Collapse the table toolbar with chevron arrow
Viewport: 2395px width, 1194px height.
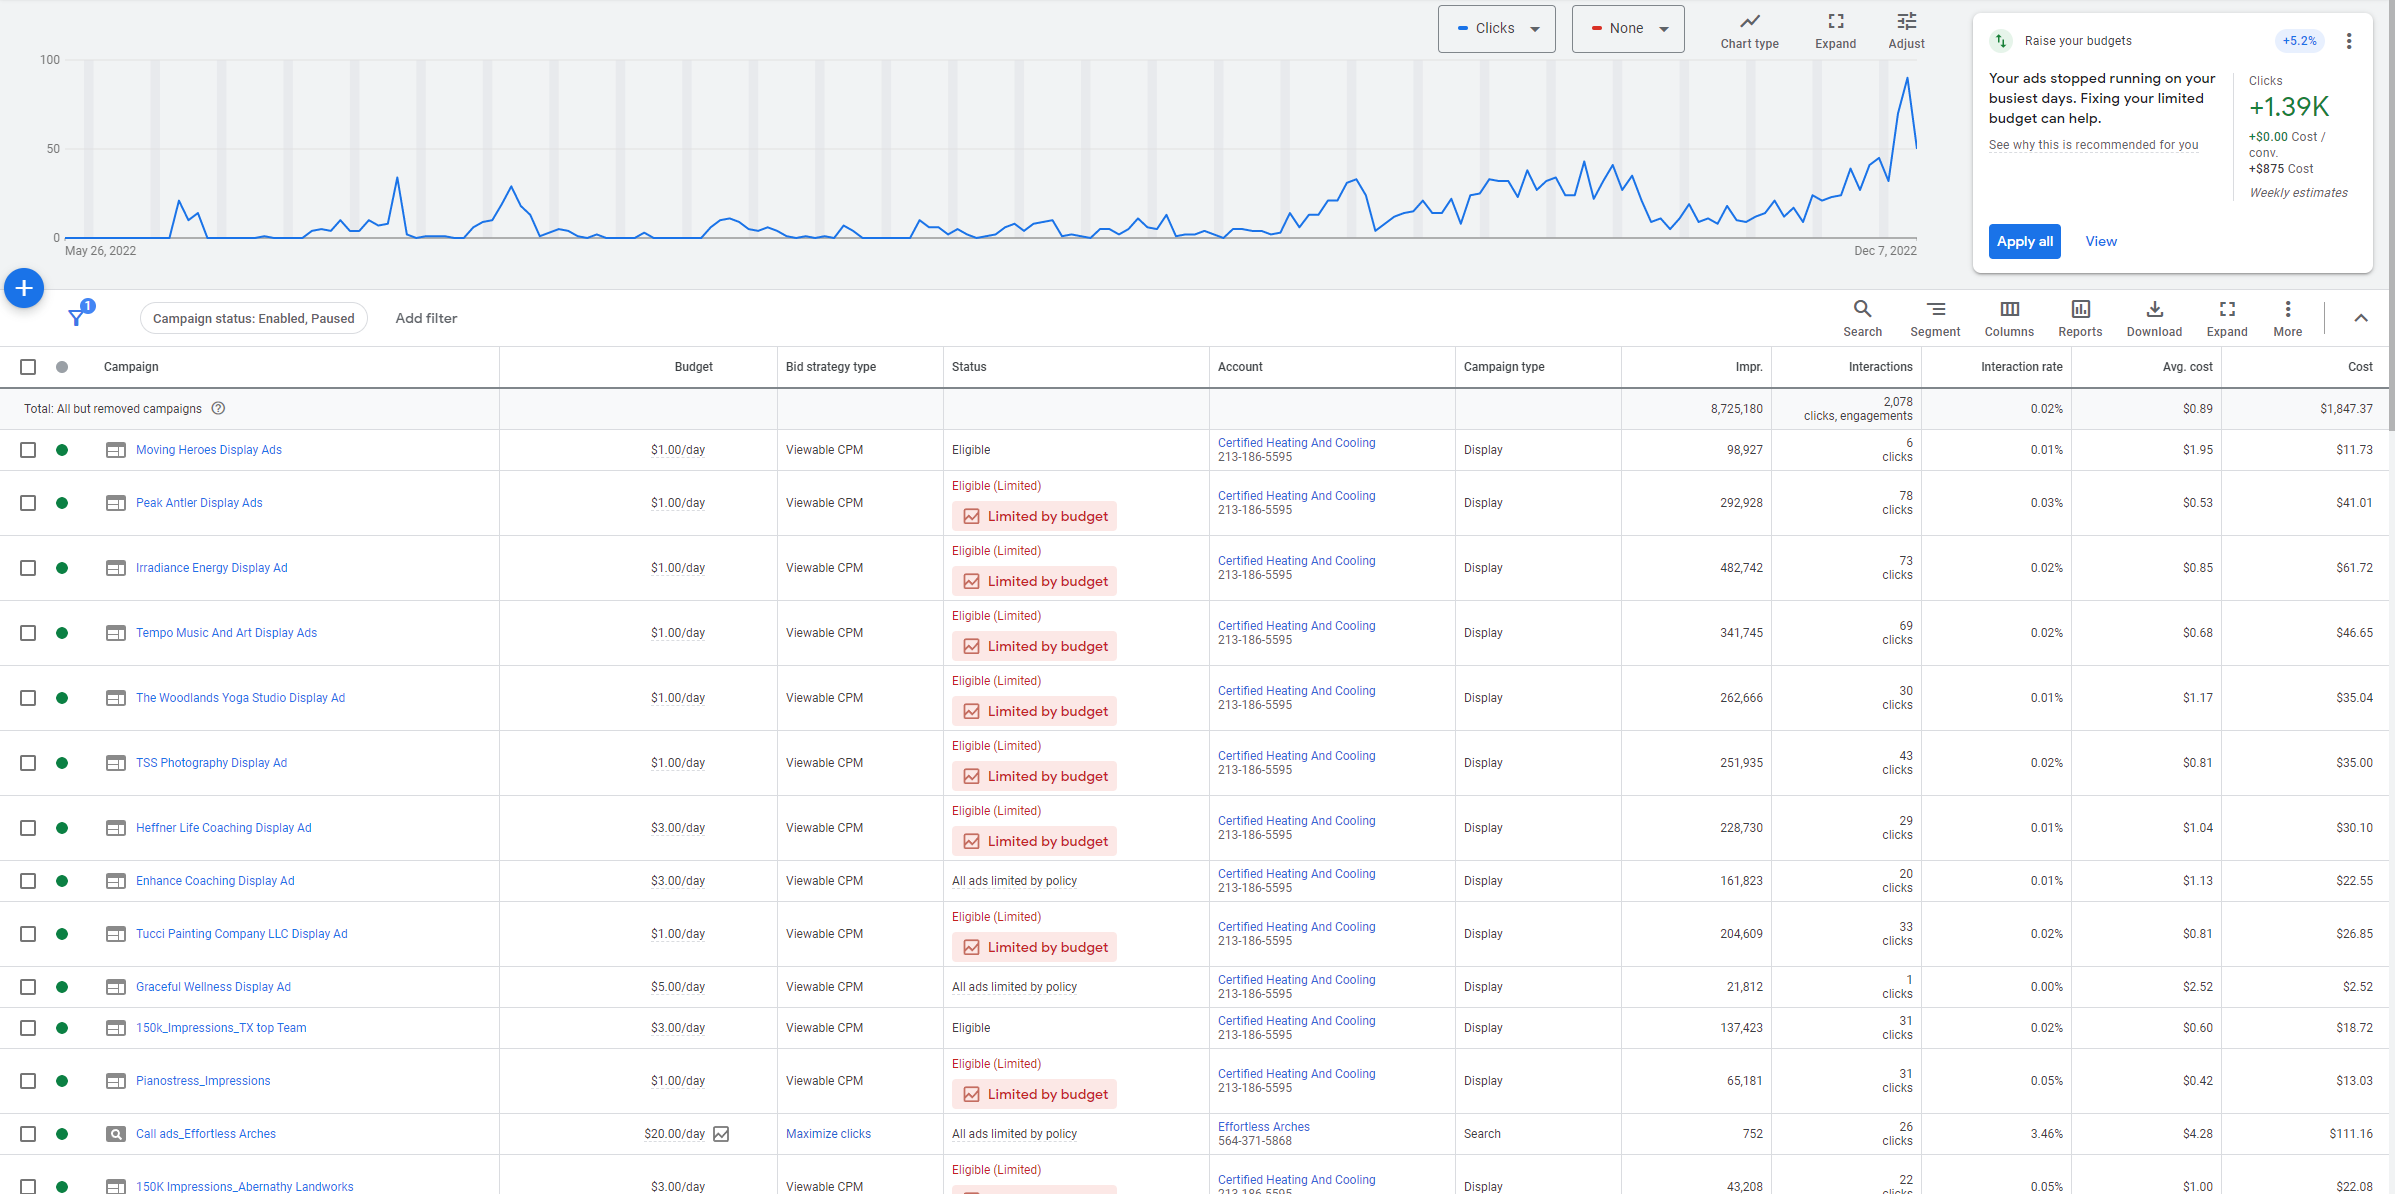tap(2361, 318)
